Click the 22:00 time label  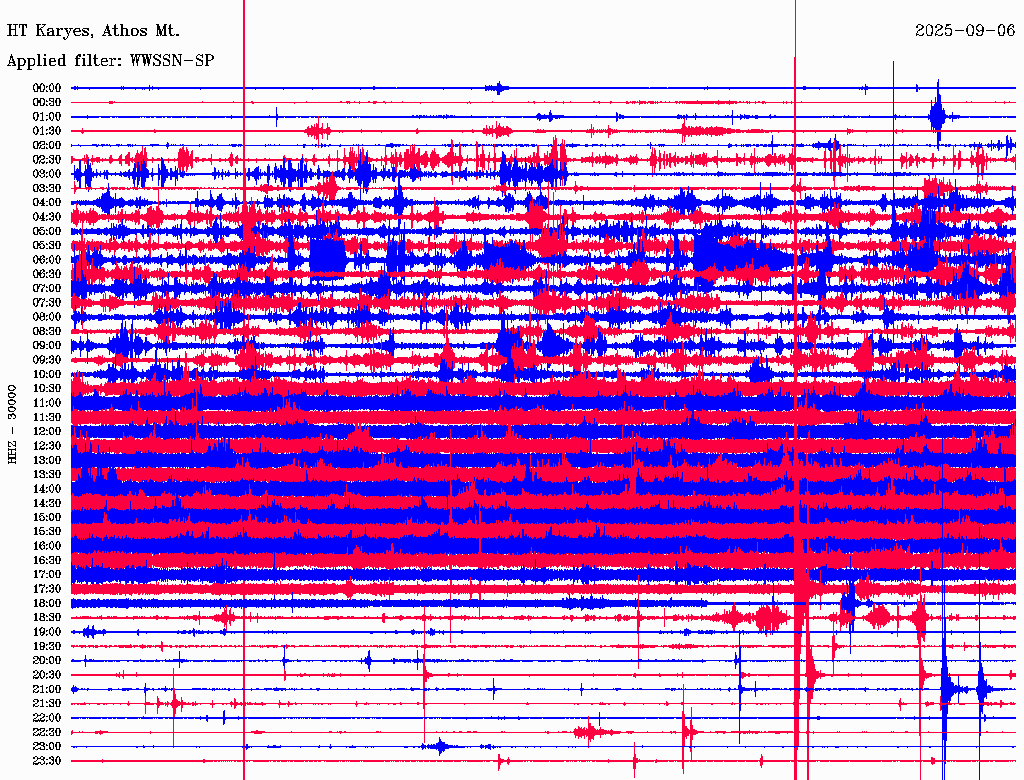pyautogui.click(x=47, y=718)
